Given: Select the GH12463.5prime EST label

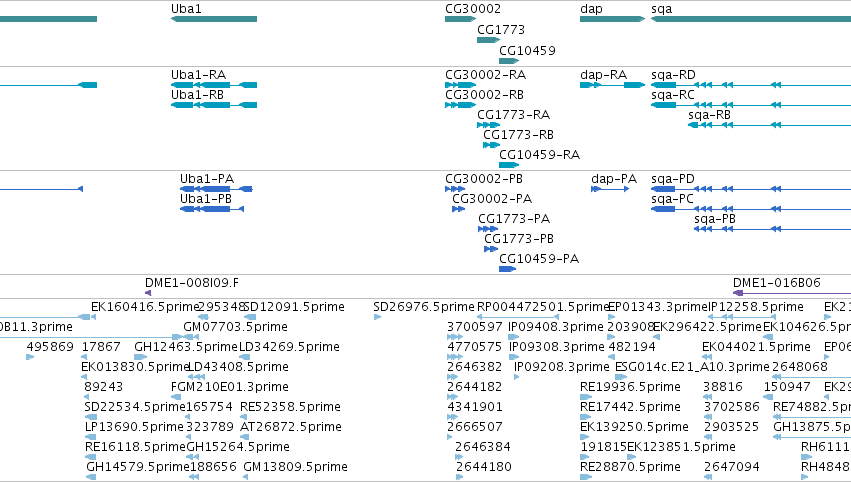Looking at the screenshot, I should pos(186,347).
